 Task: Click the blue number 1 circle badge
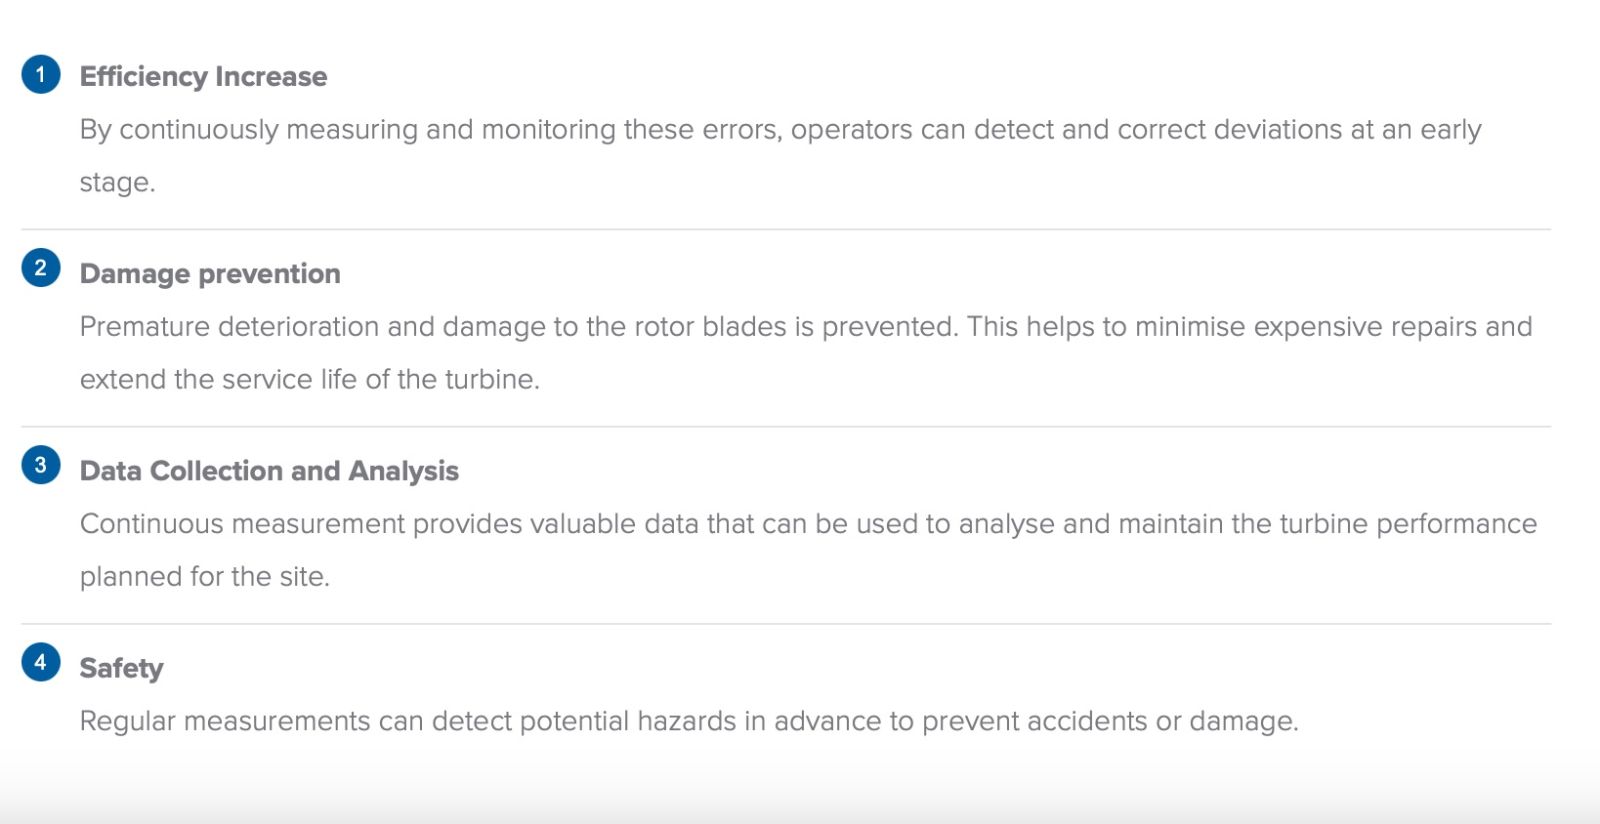pyautogui.click(x=41, y=74)
